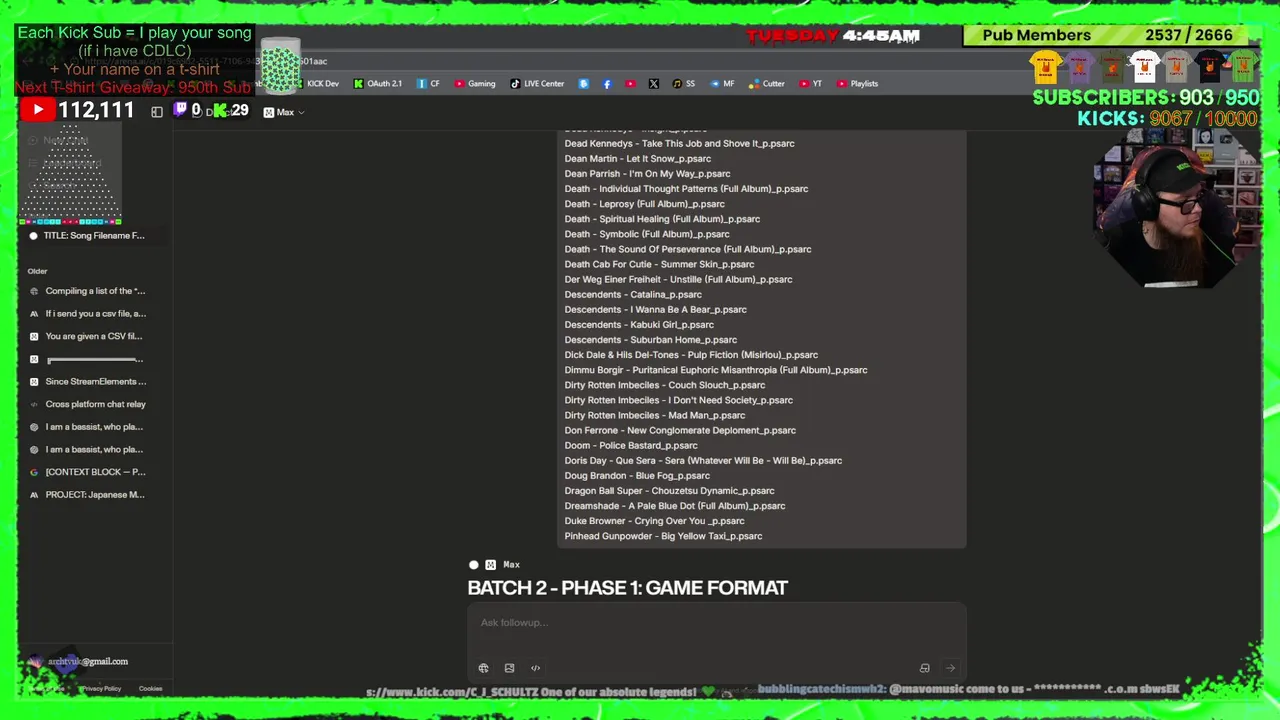1280x720 pixels.
Task: Click 'Der Weg Einer Freiheit - Unstille' line
Action: point(678,280)
